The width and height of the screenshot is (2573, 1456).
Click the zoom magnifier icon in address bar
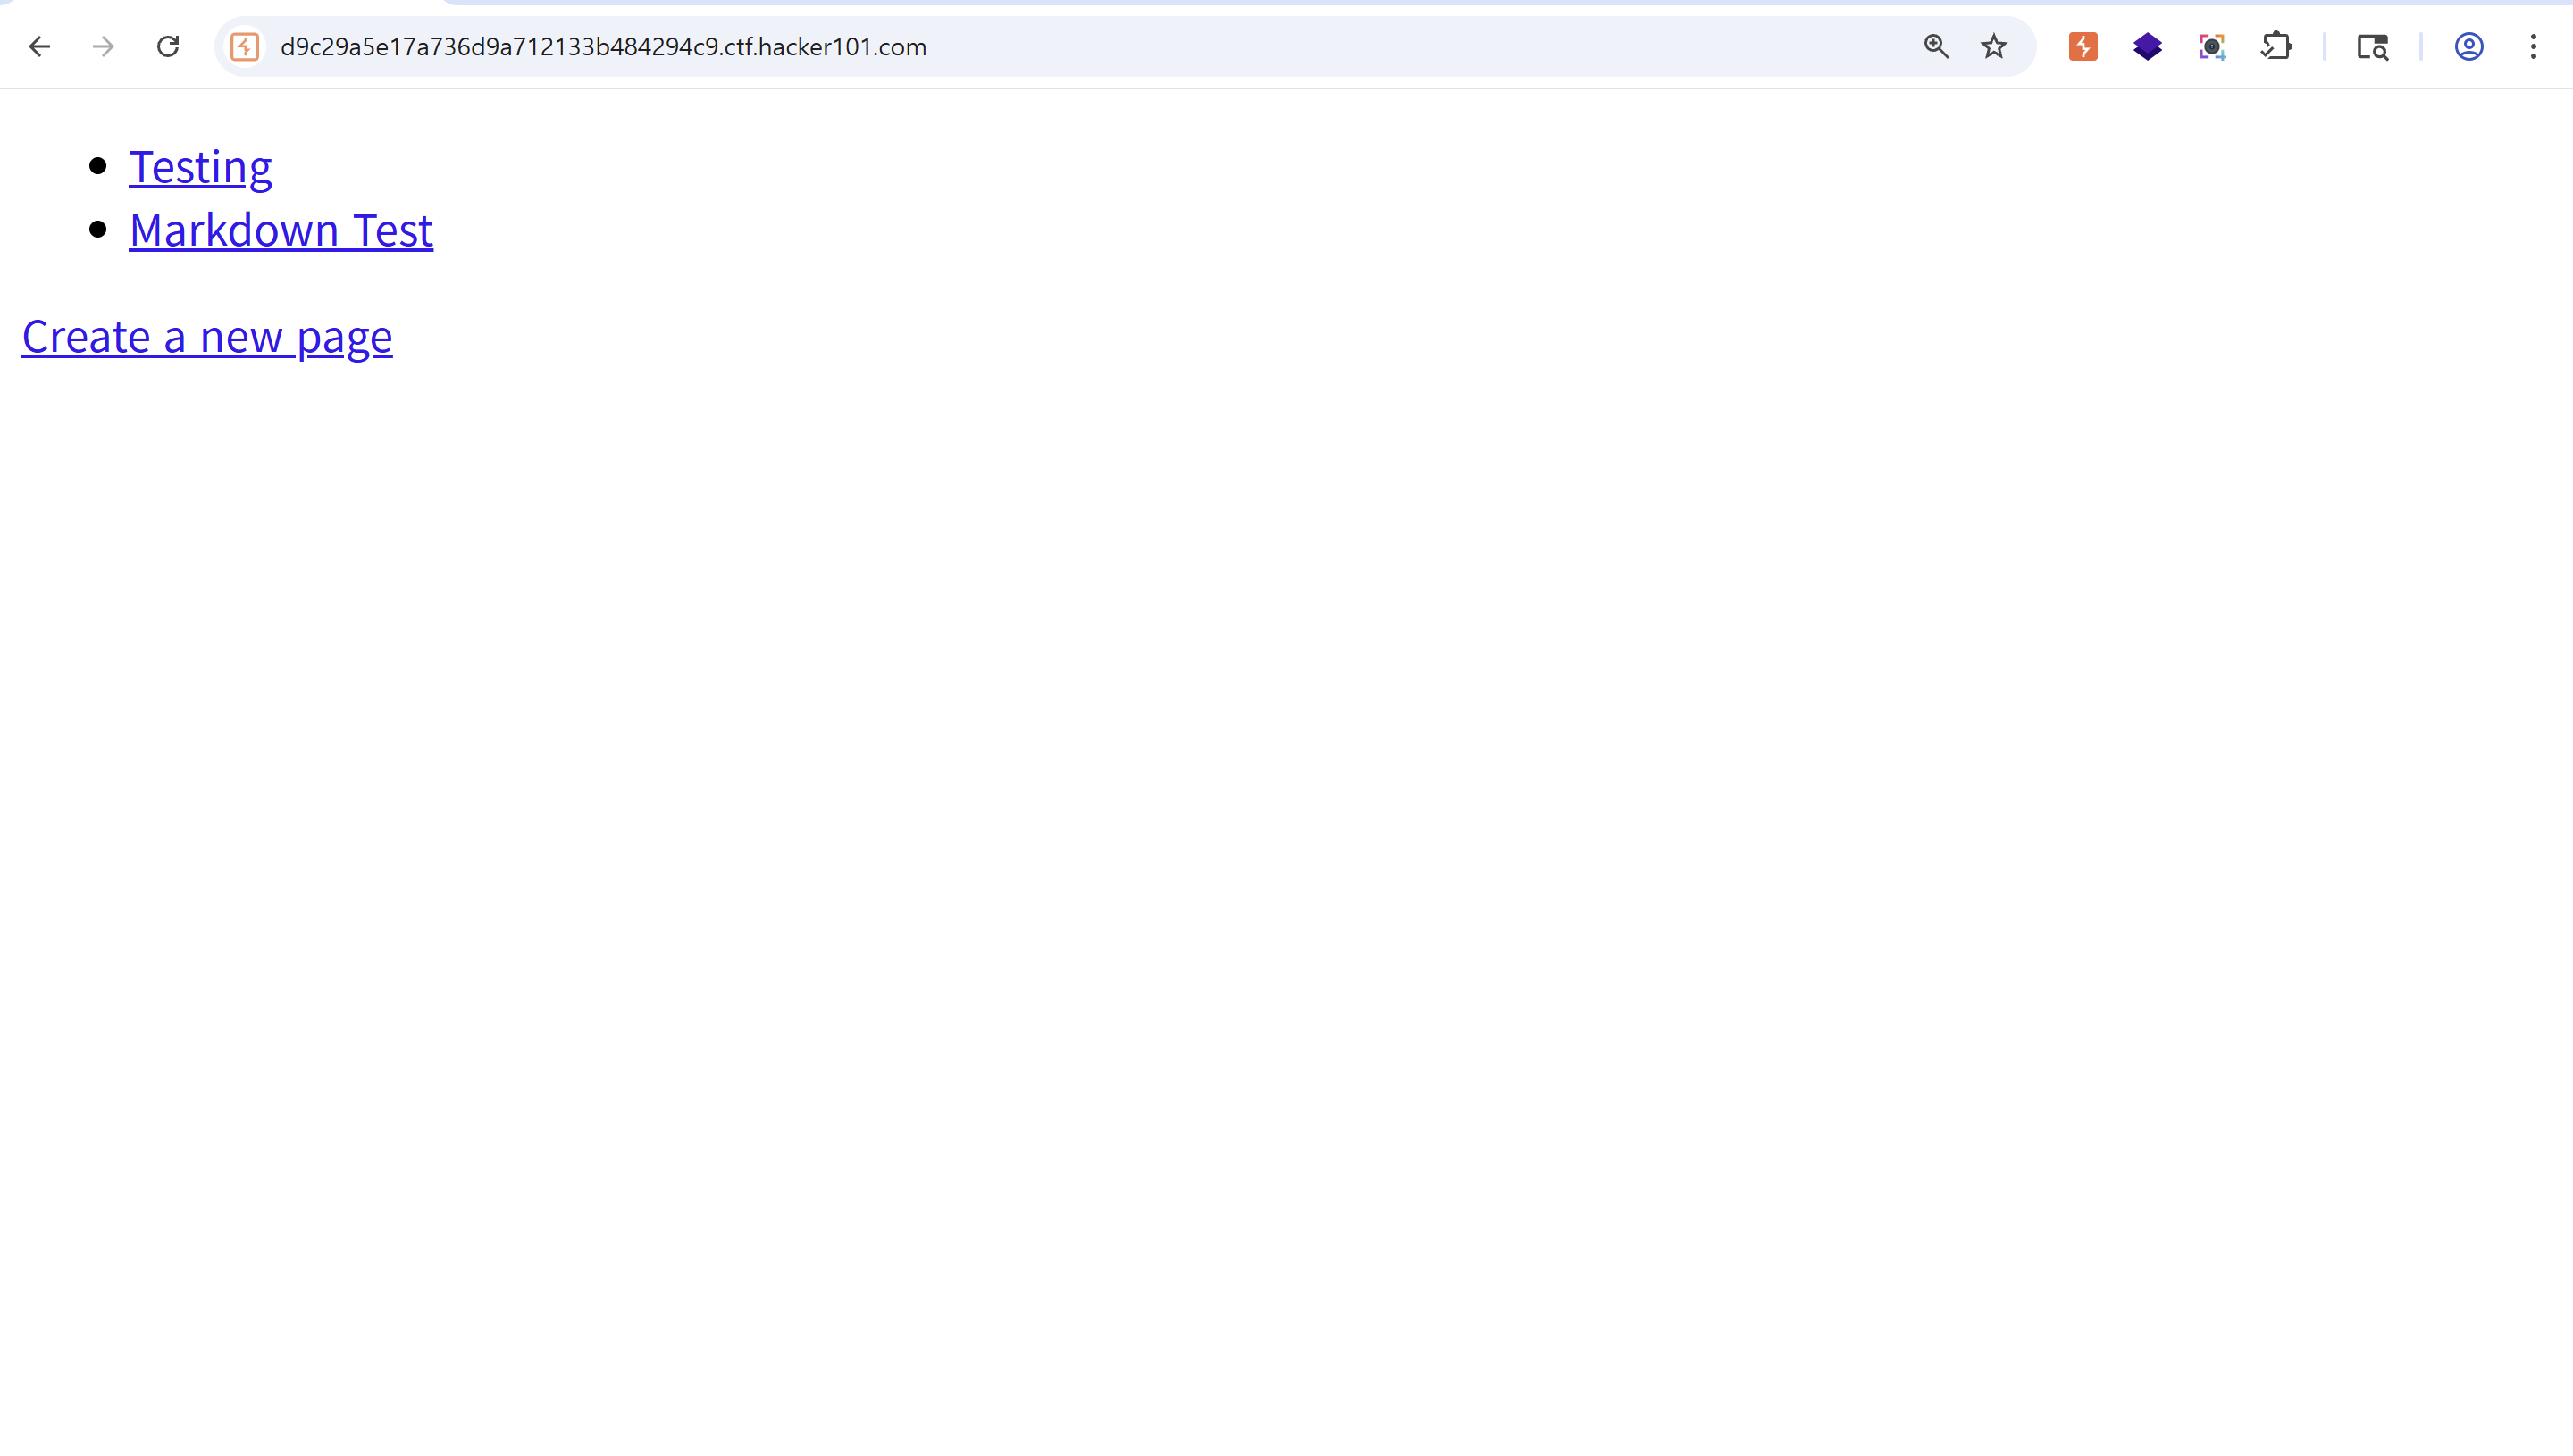pos(1936,47)
